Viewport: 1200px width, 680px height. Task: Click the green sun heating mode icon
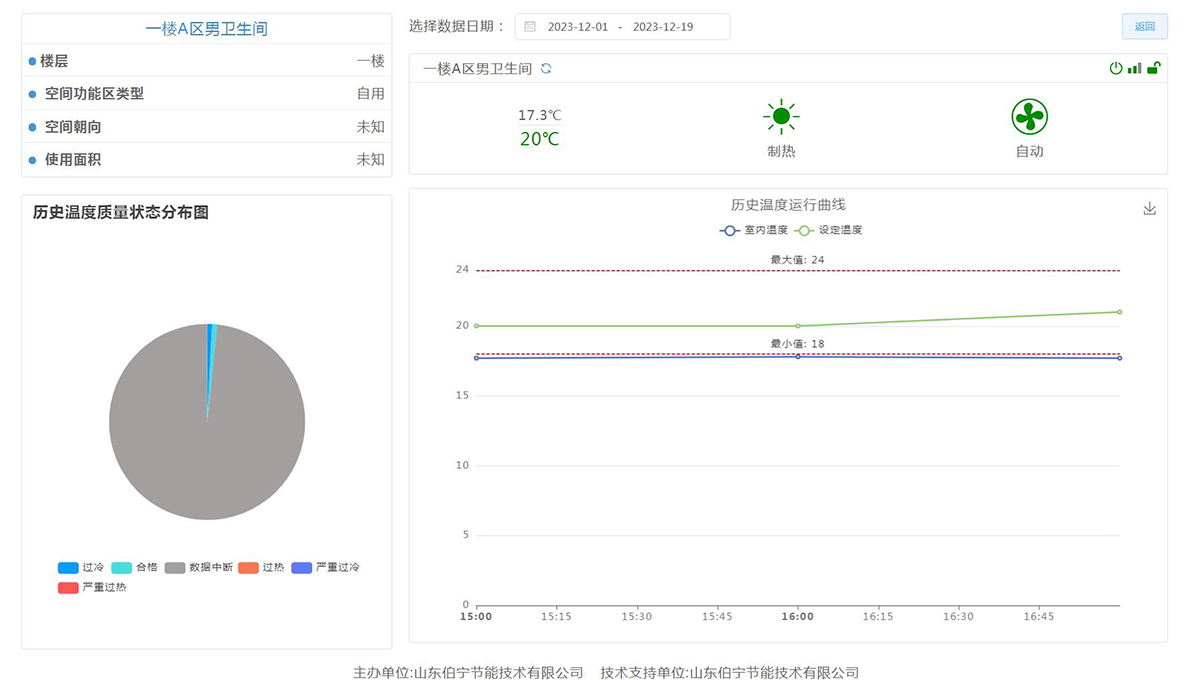781,117
